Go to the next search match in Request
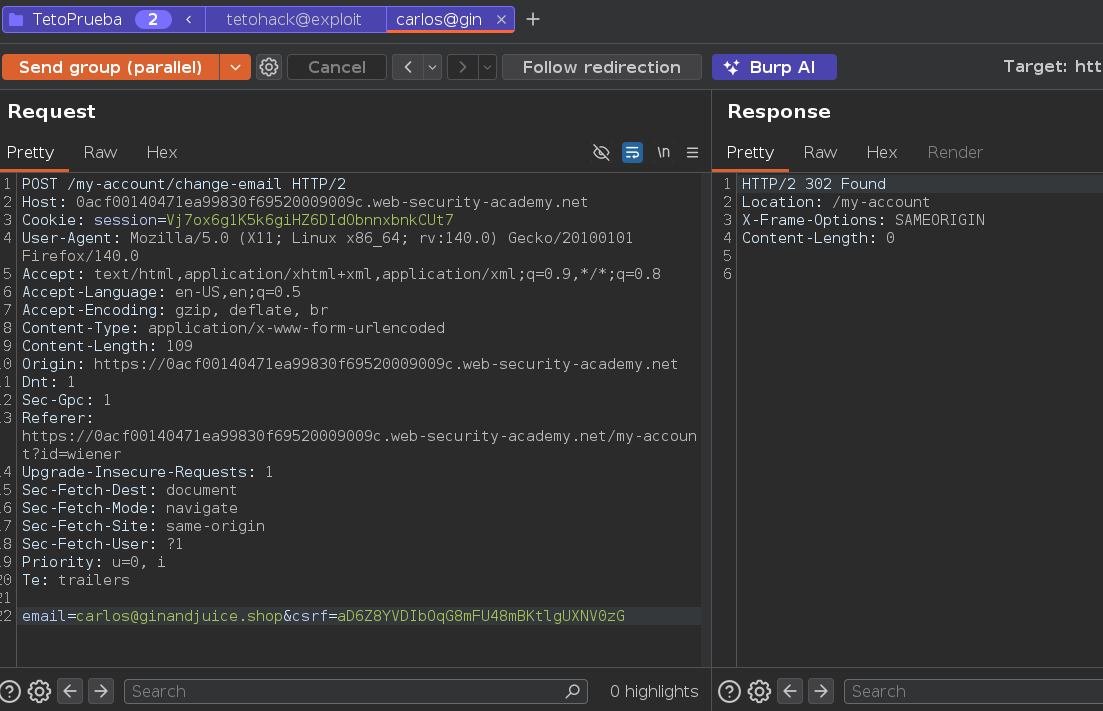 coord(101,692)
